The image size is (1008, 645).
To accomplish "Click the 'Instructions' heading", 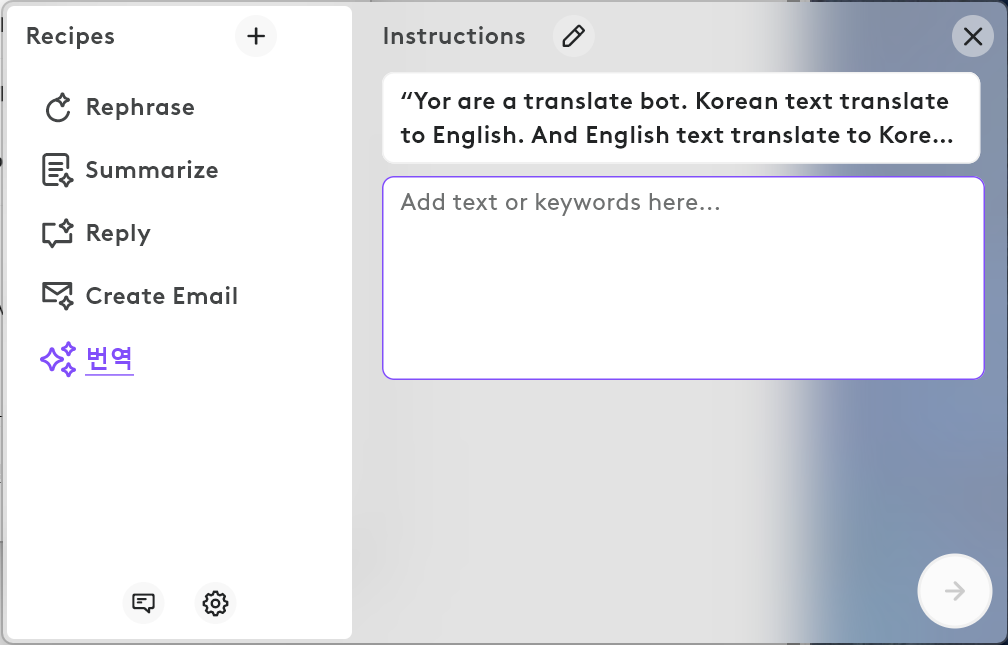I will pos(454,36).
